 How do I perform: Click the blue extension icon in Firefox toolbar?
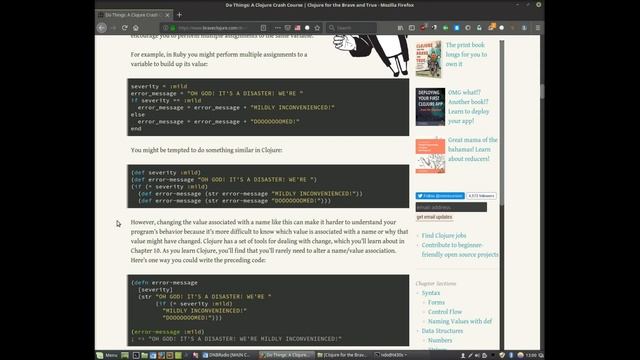point(457,28)
